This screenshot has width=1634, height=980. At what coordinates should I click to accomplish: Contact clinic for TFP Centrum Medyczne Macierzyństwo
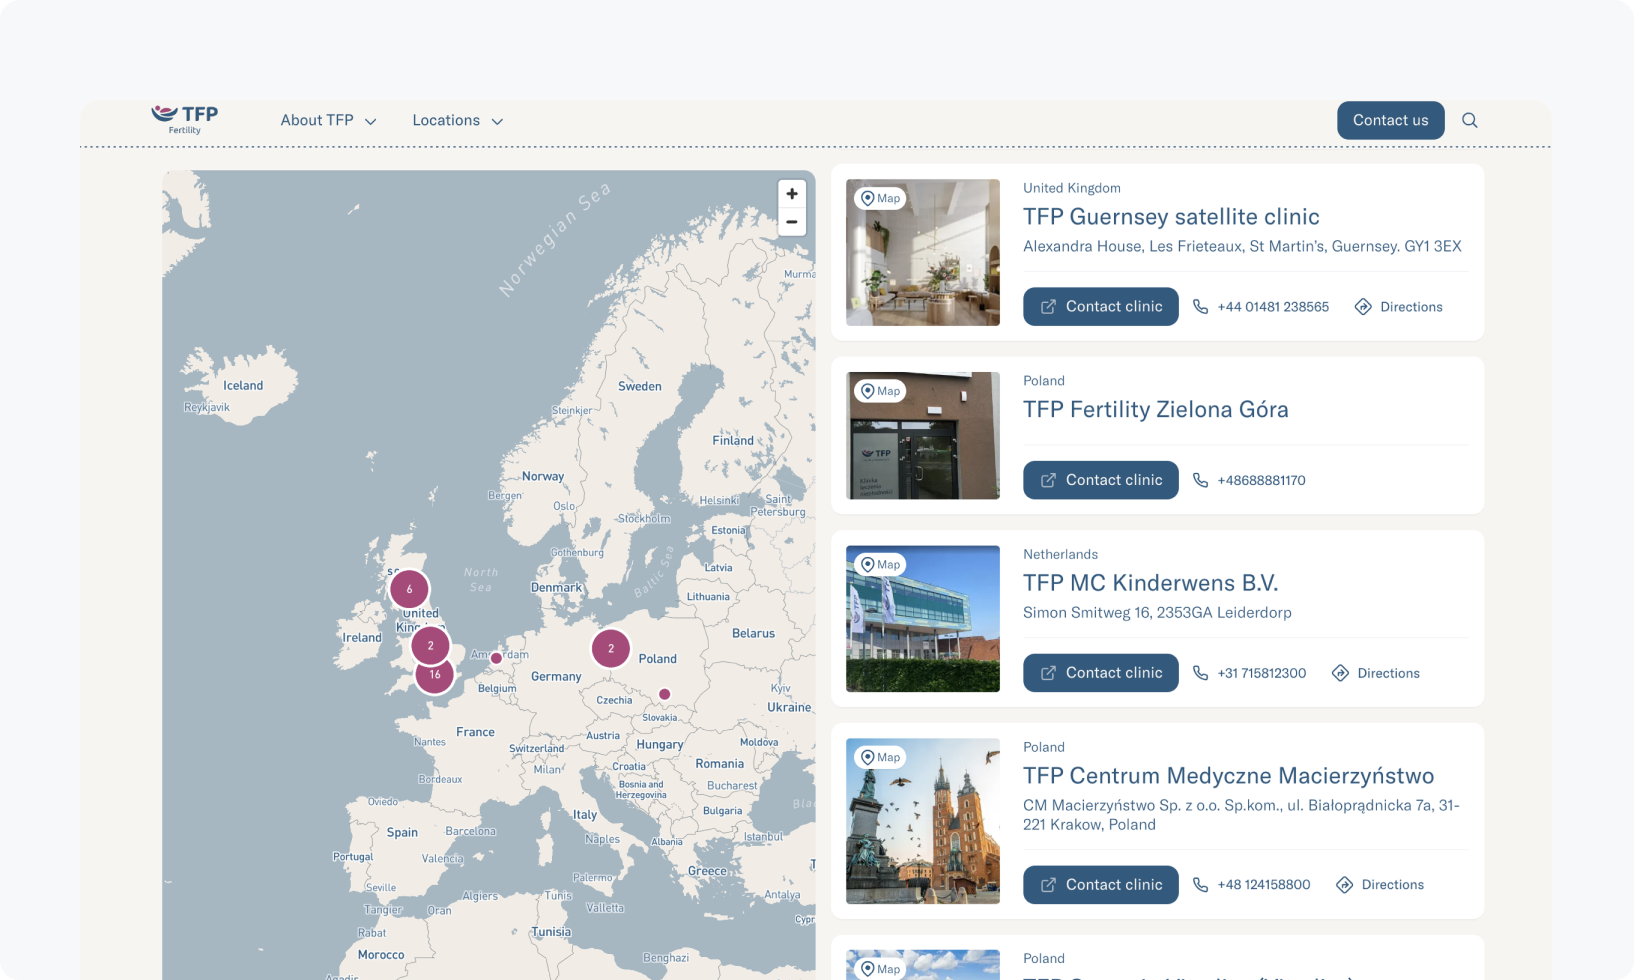click(x=1100, y=885)
